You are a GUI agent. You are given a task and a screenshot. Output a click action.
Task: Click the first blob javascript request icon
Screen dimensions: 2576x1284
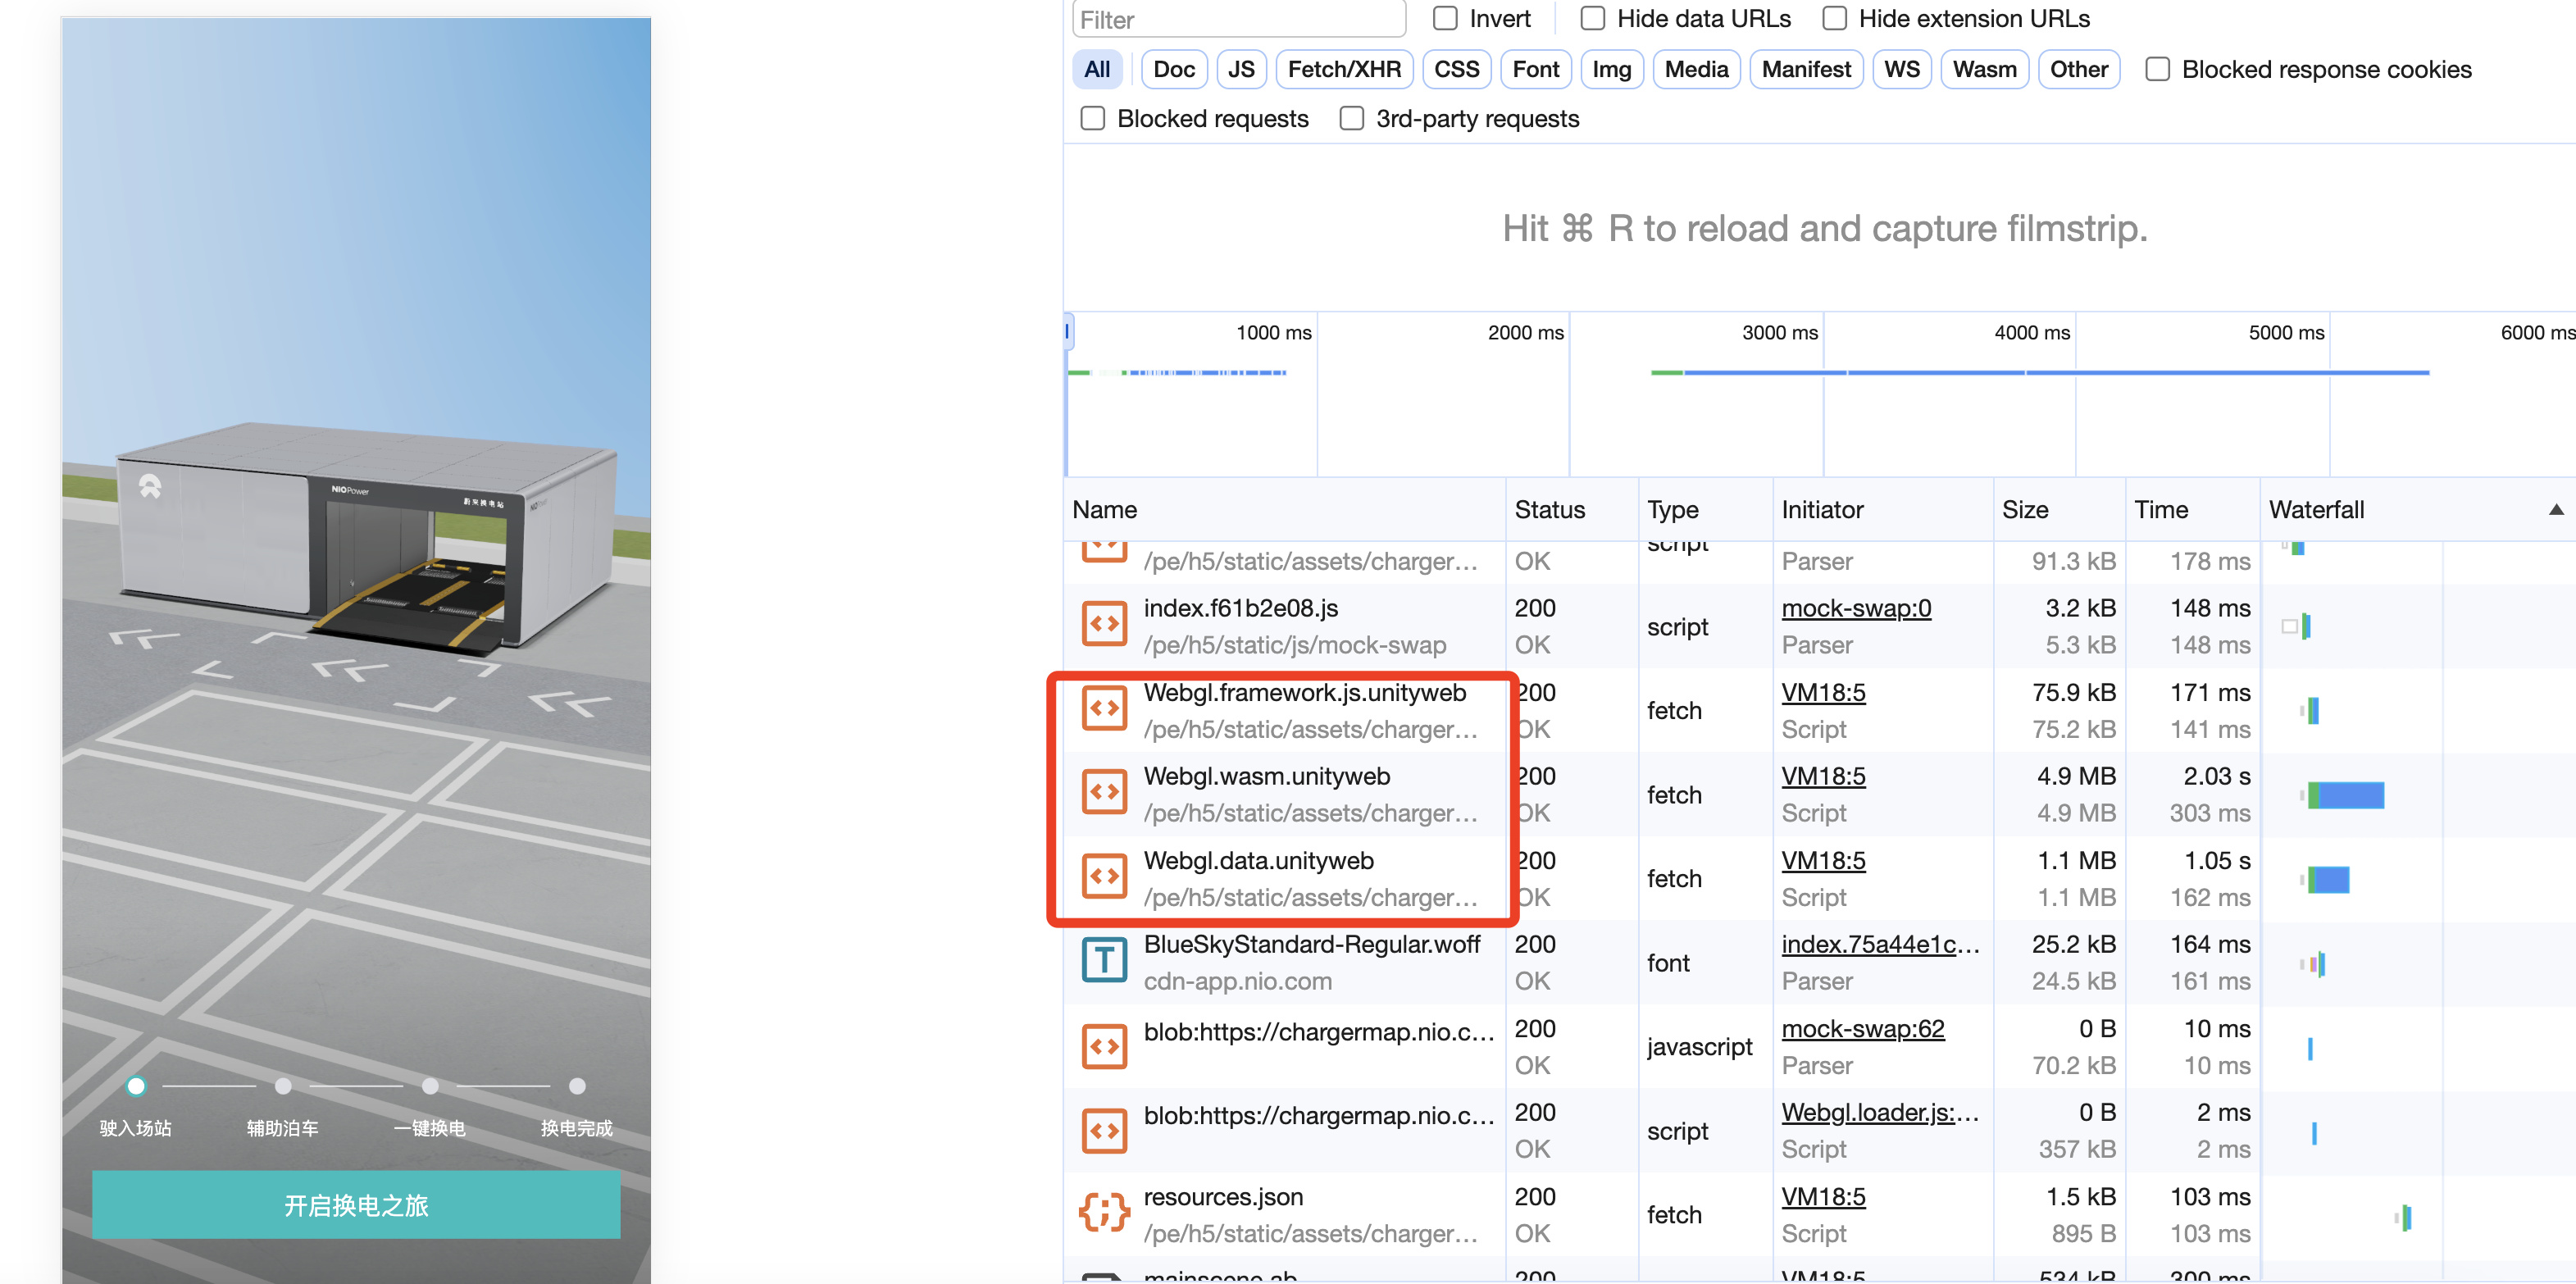tap(1104, 1046)
